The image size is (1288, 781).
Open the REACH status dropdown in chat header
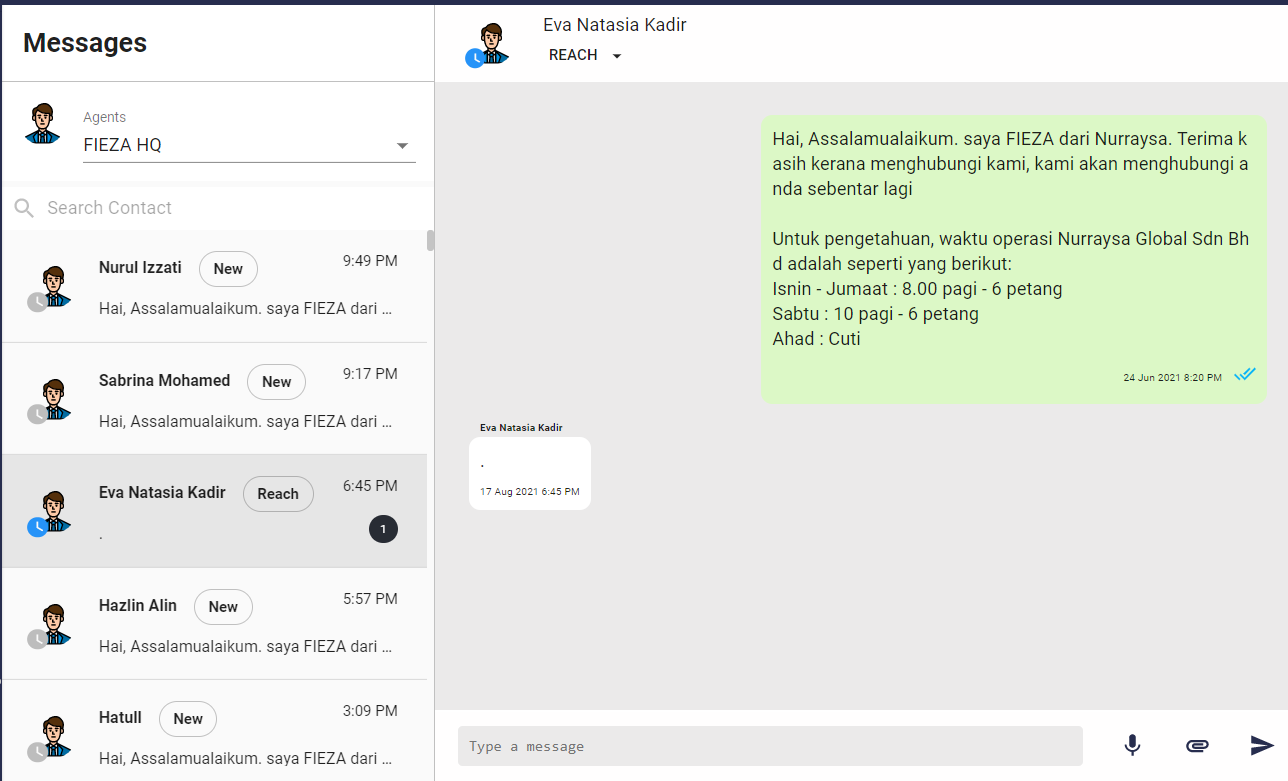[x=585, y=55]
